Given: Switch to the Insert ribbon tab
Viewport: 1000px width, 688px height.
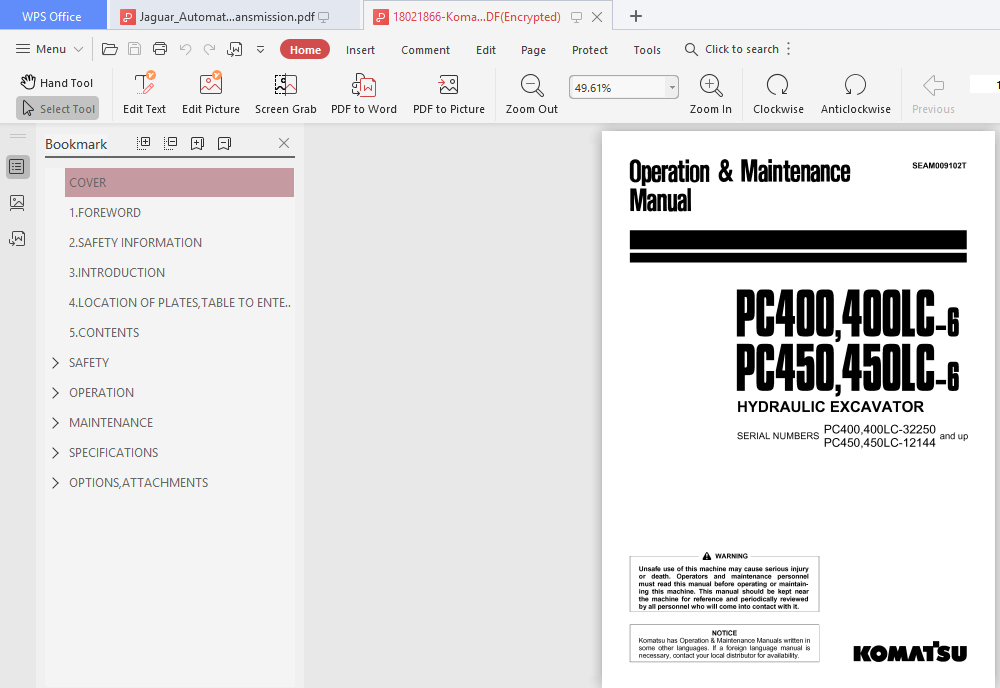Looking at the screenshot, I should tap(360, 50).
